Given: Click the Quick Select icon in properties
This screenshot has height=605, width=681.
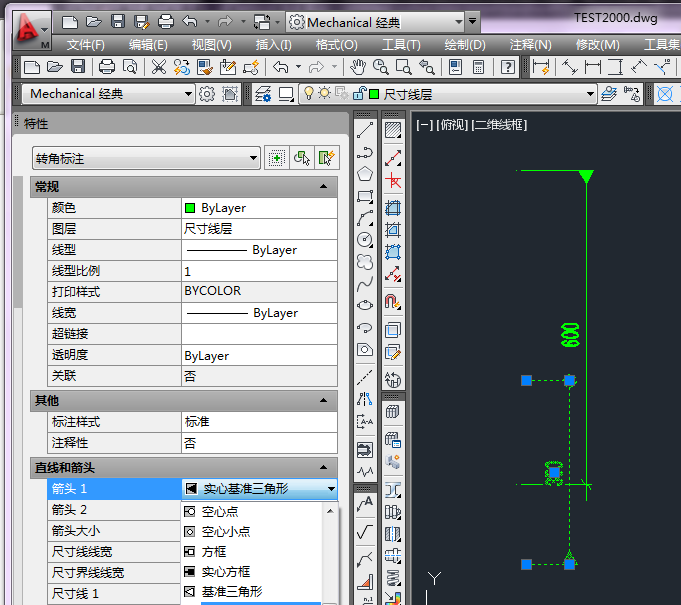Looking at the screenshot, I should pos(326,158).
